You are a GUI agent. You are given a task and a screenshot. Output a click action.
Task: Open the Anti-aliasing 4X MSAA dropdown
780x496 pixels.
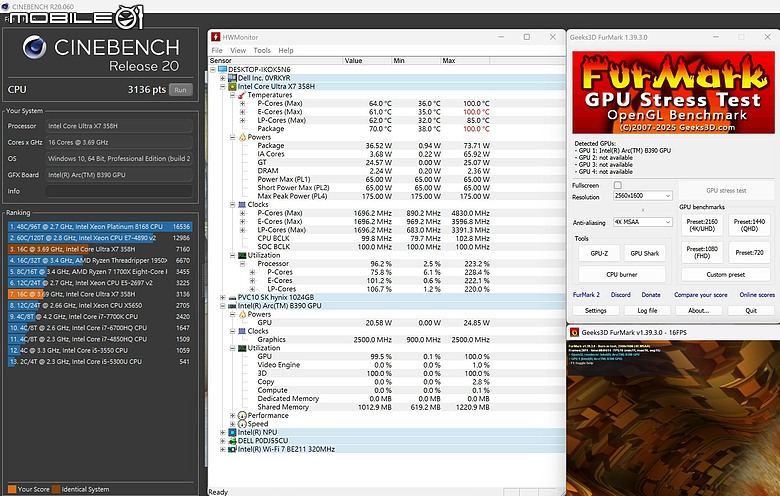tap(643, 222)
